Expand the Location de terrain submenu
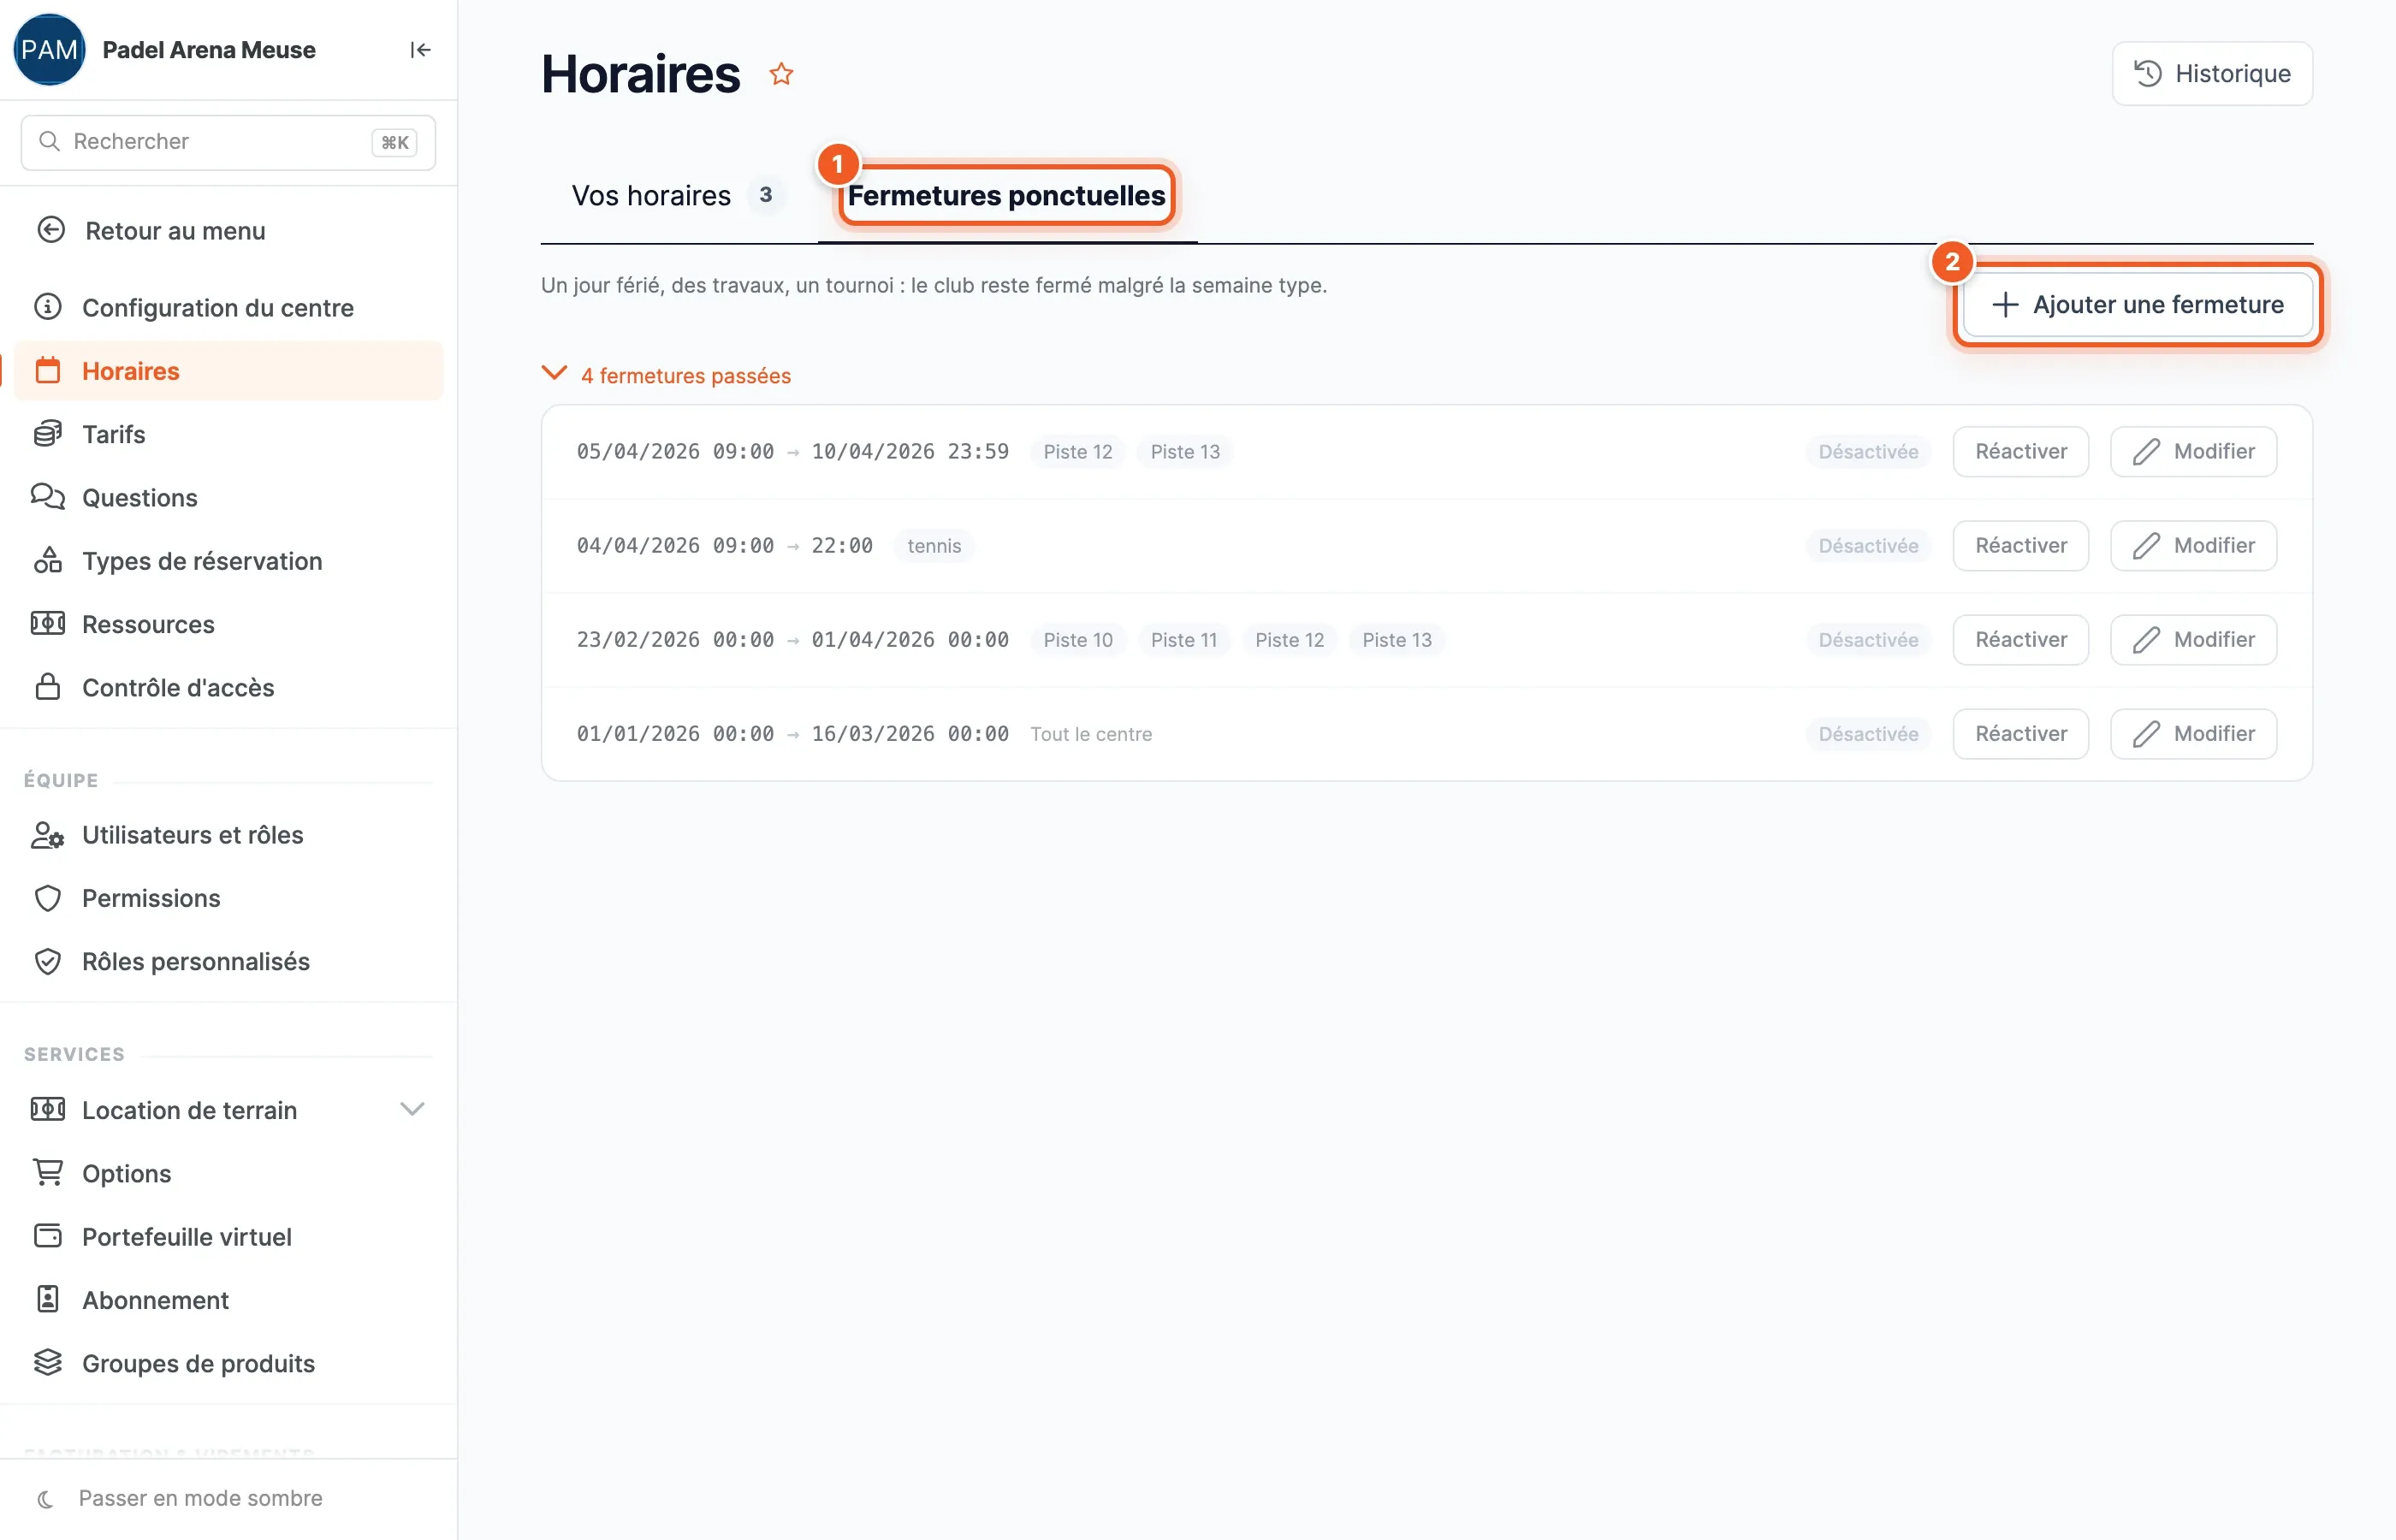The height and width of the screenshot is (1540, 2396). pyautogui.click(x=412, y=1109)
